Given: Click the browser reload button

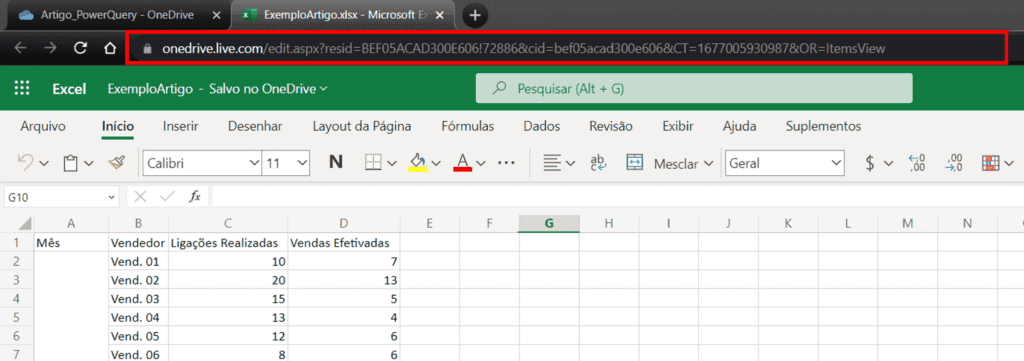Looking at the screenshot, I should pos(80,48).
